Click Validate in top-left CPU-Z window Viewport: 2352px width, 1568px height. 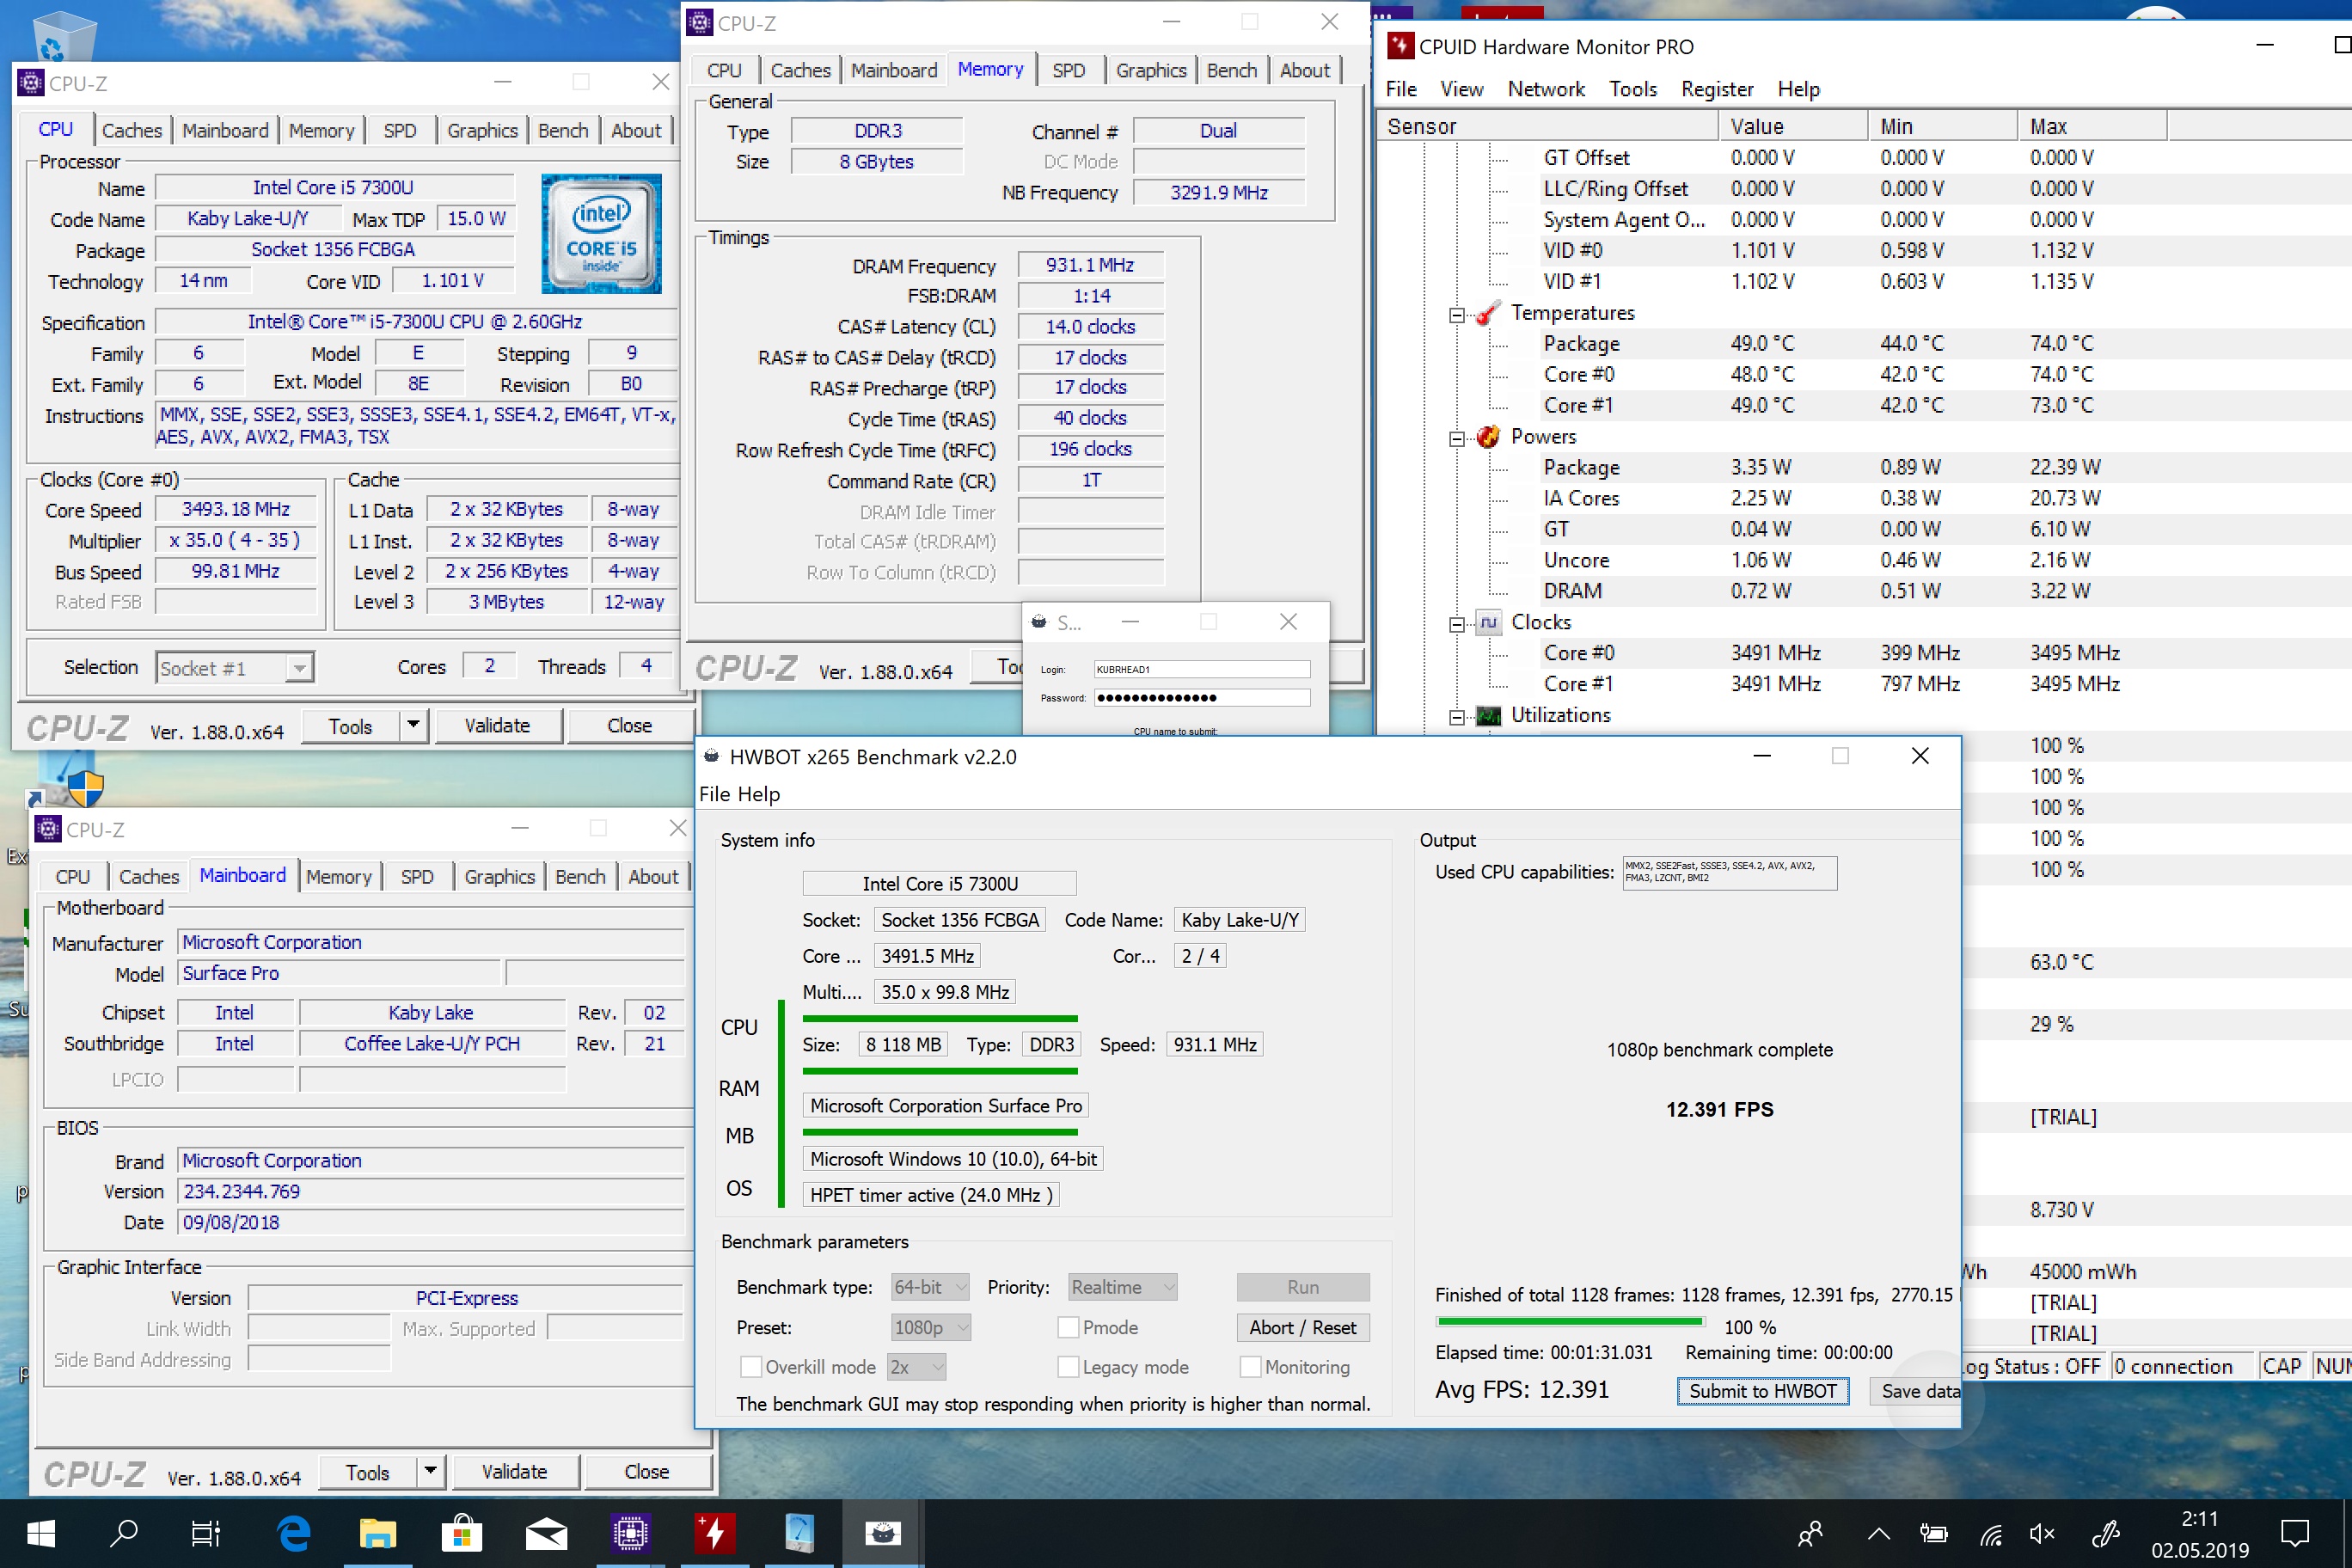pyautogui.click(x=497, y=726)
